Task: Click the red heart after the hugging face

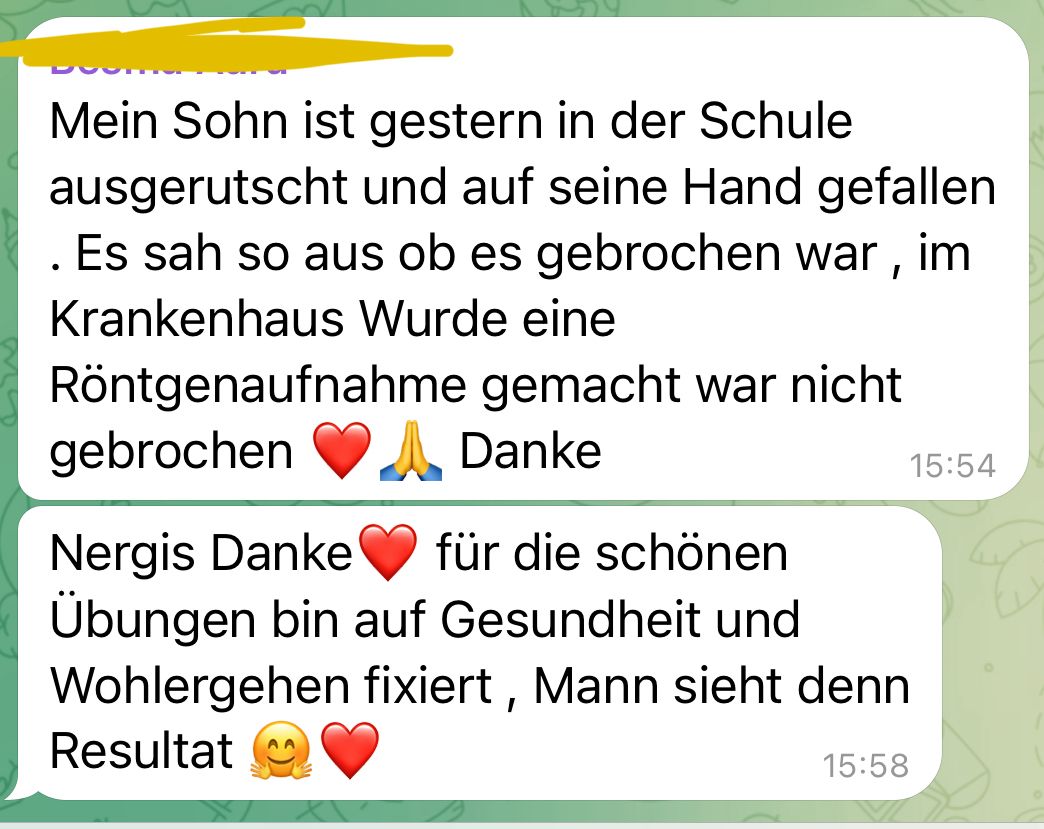Action: point(350,750)
